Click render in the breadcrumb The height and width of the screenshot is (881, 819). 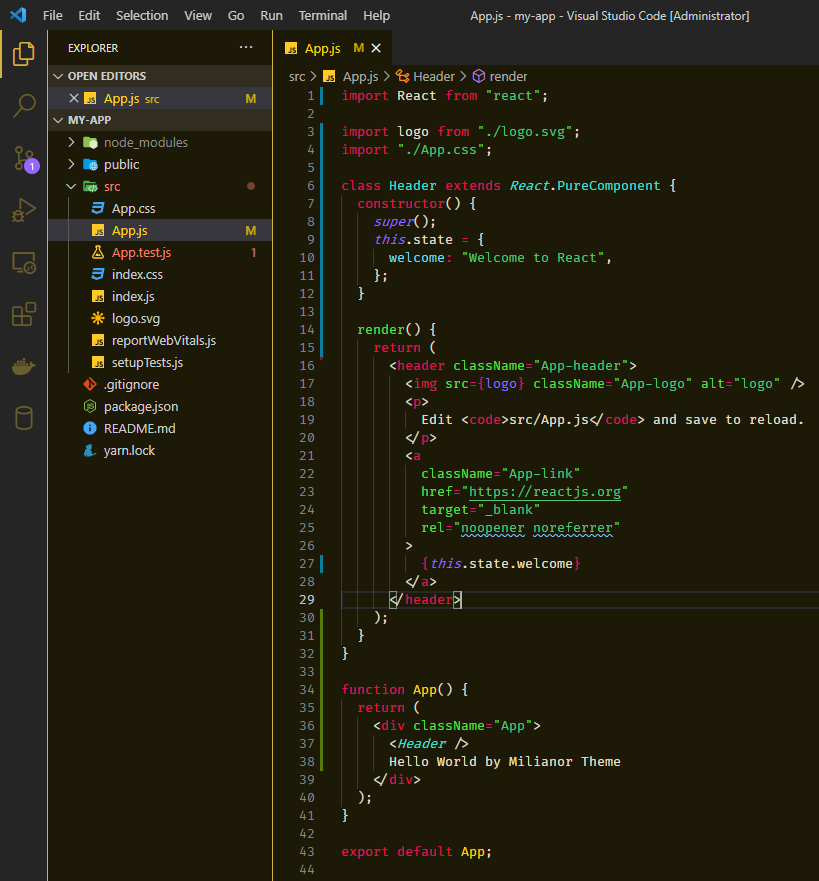tap(508, 76)
